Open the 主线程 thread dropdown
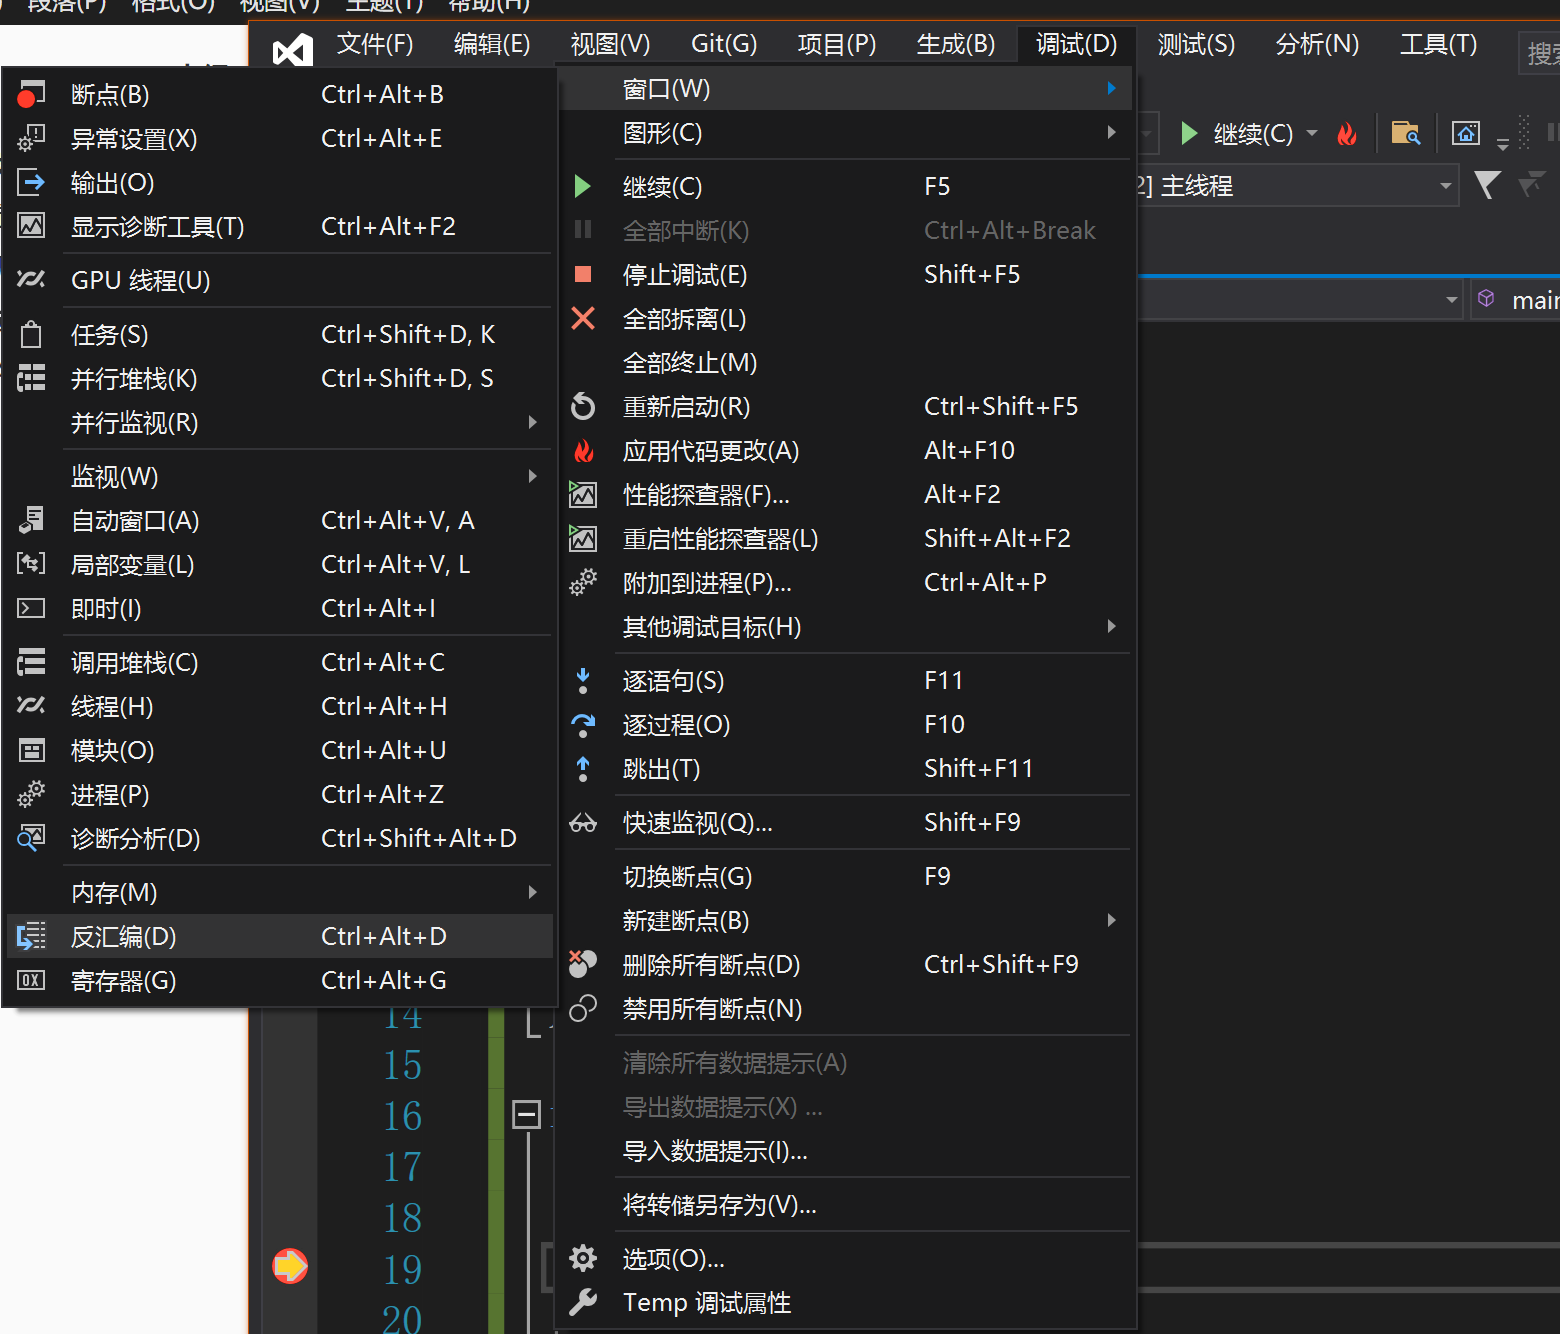 point(1445,186)
